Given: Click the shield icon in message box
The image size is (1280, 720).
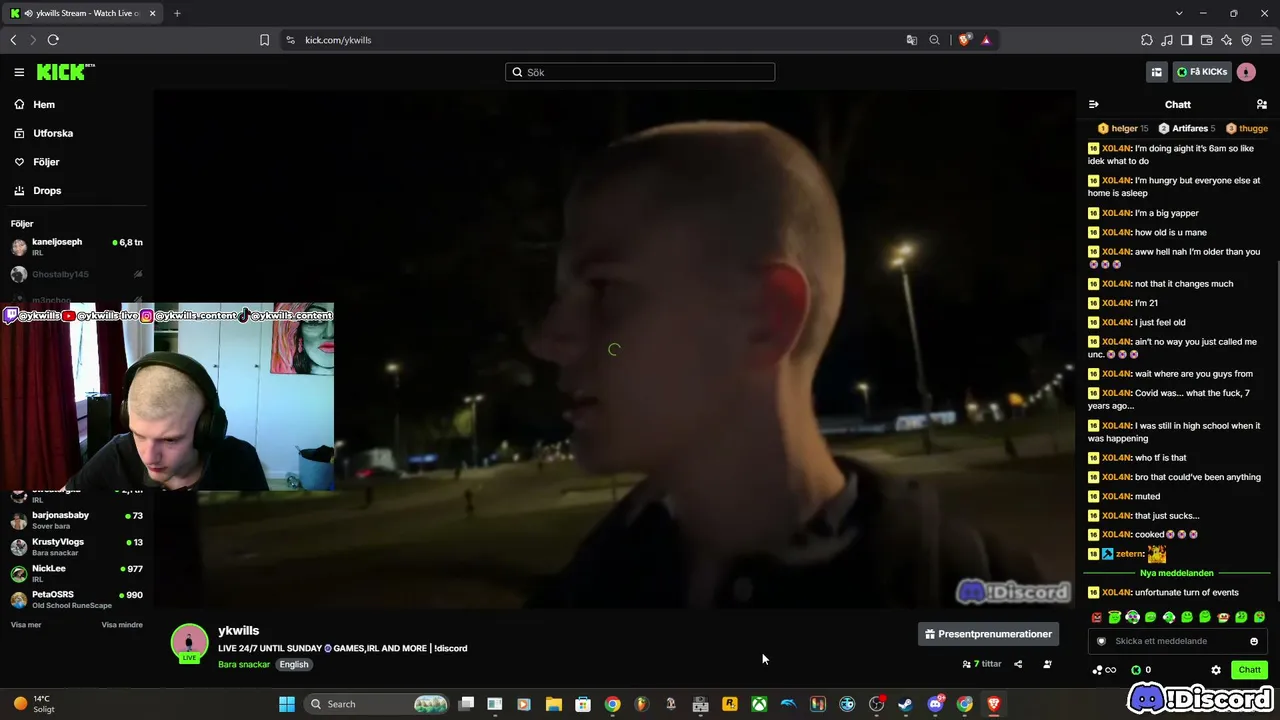Looking at the screenshot, I should coord(1102,641).
